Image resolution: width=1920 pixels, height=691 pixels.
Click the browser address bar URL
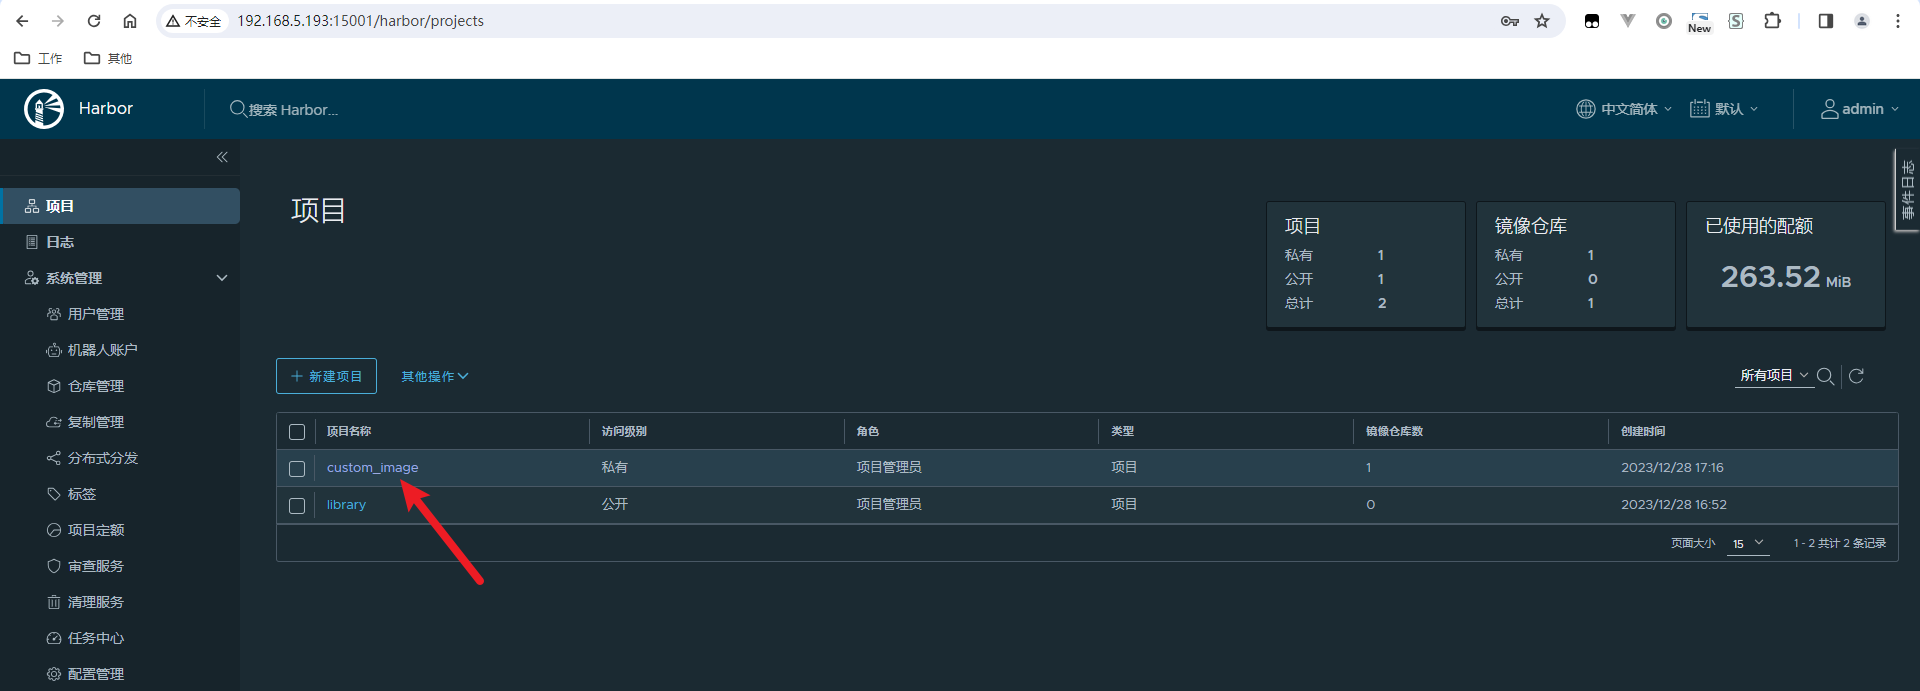(360, 21)
